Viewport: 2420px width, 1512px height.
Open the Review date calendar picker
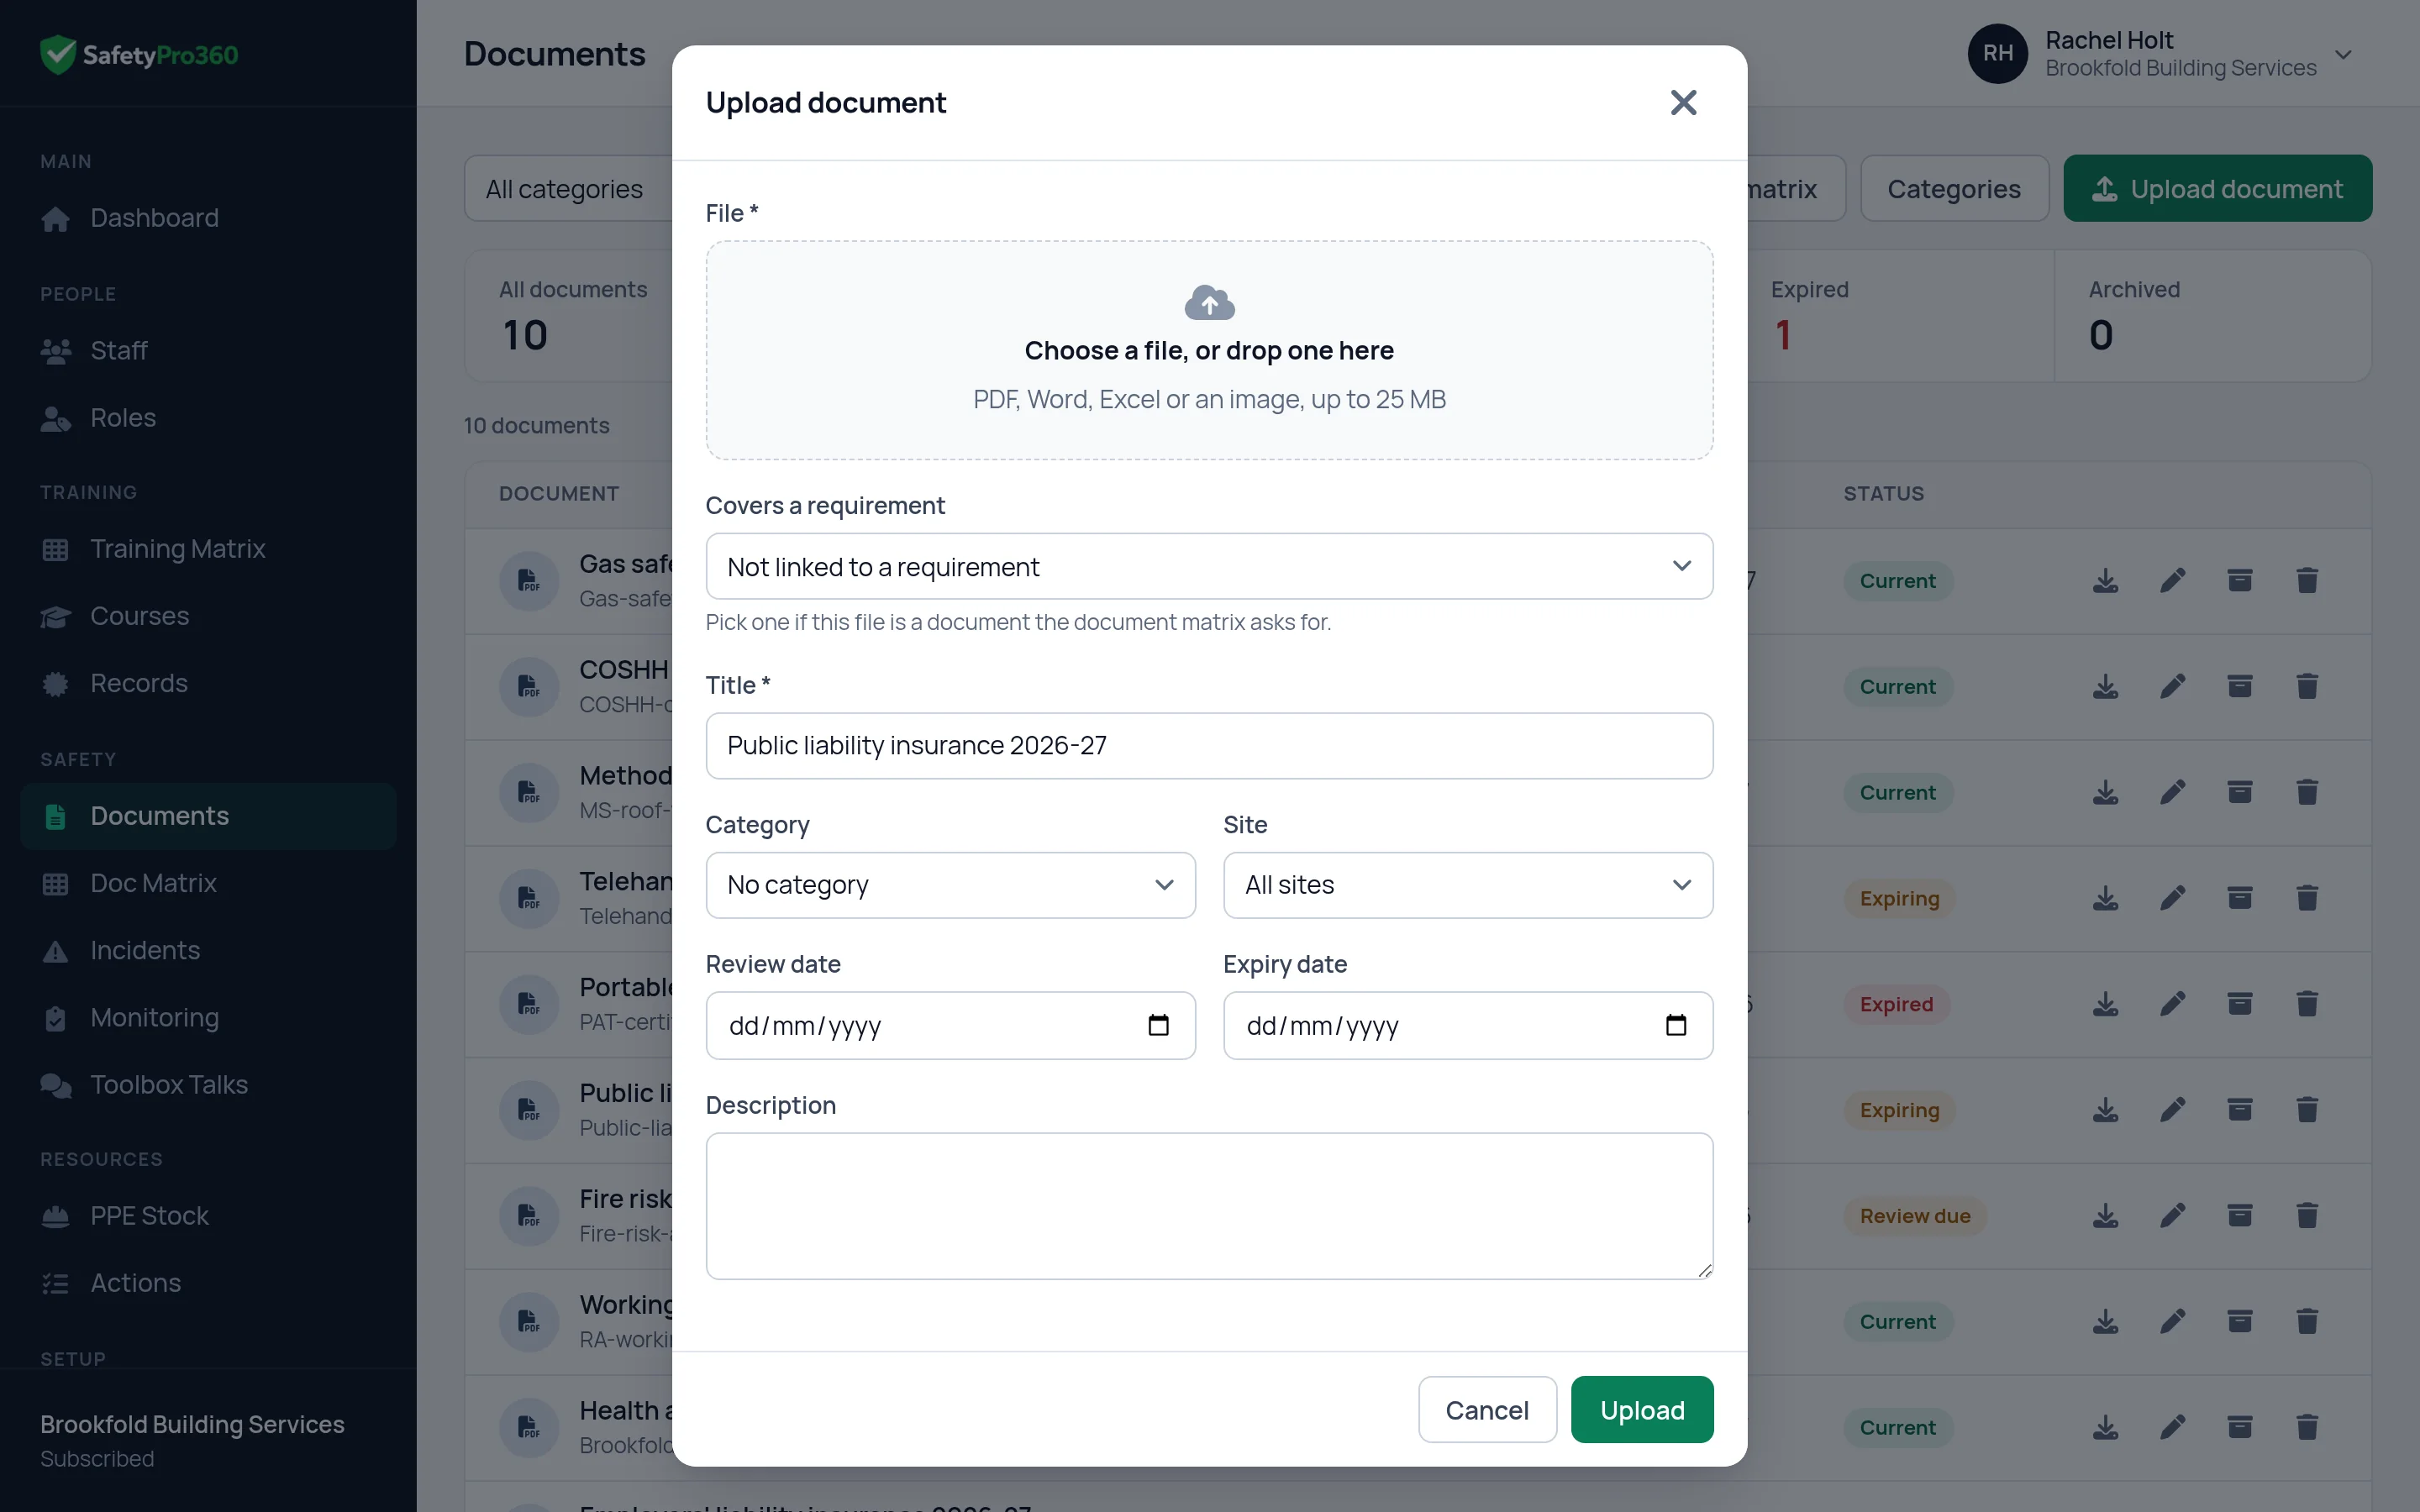coord(1158,1025)
